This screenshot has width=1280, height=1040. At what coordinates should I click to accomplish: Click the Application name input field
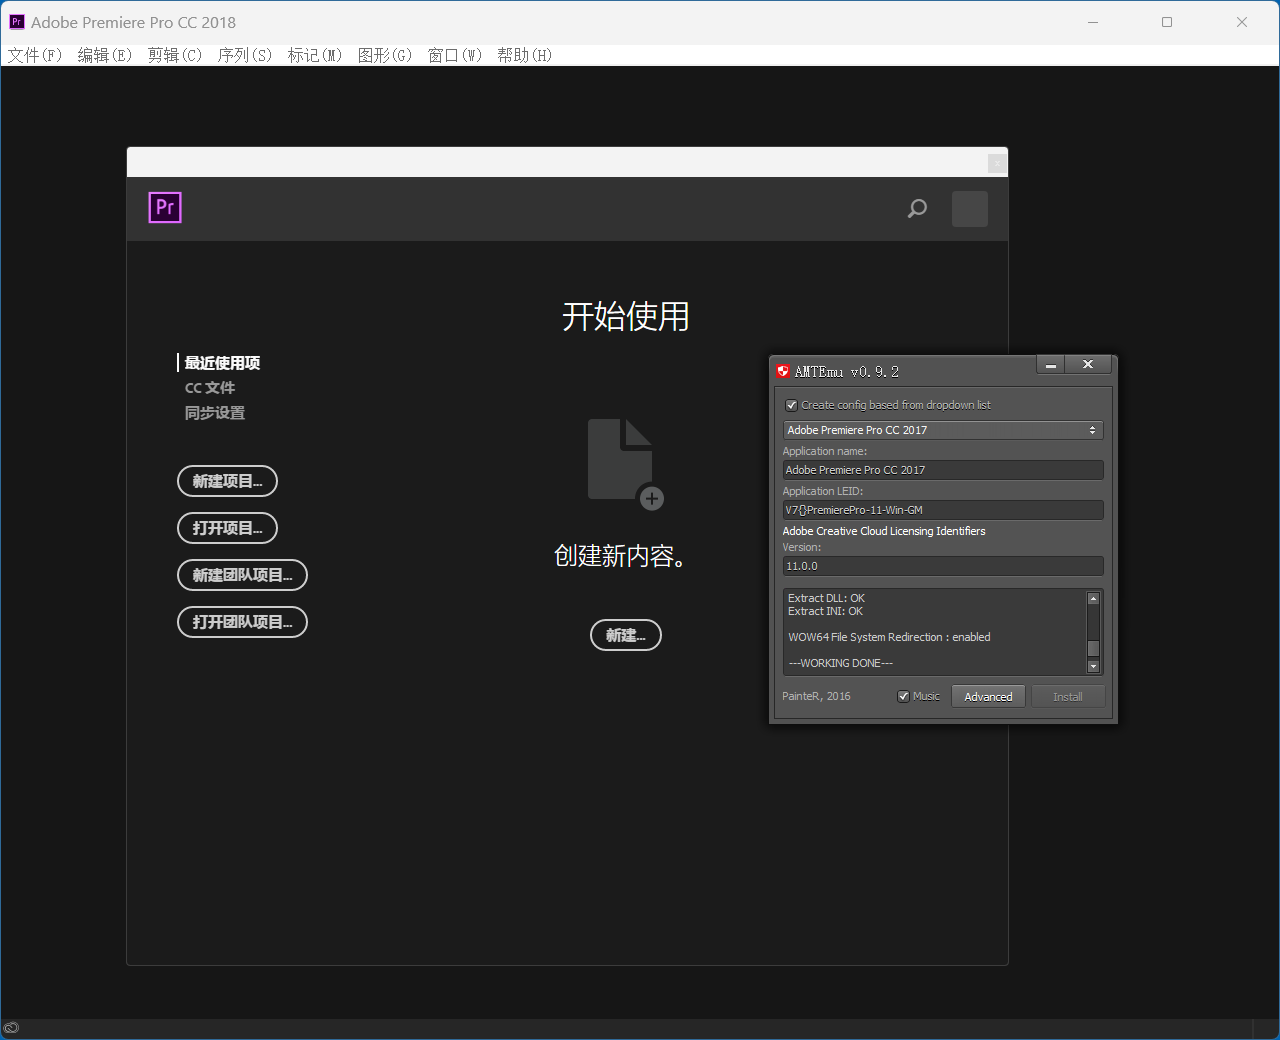point(943,470)
